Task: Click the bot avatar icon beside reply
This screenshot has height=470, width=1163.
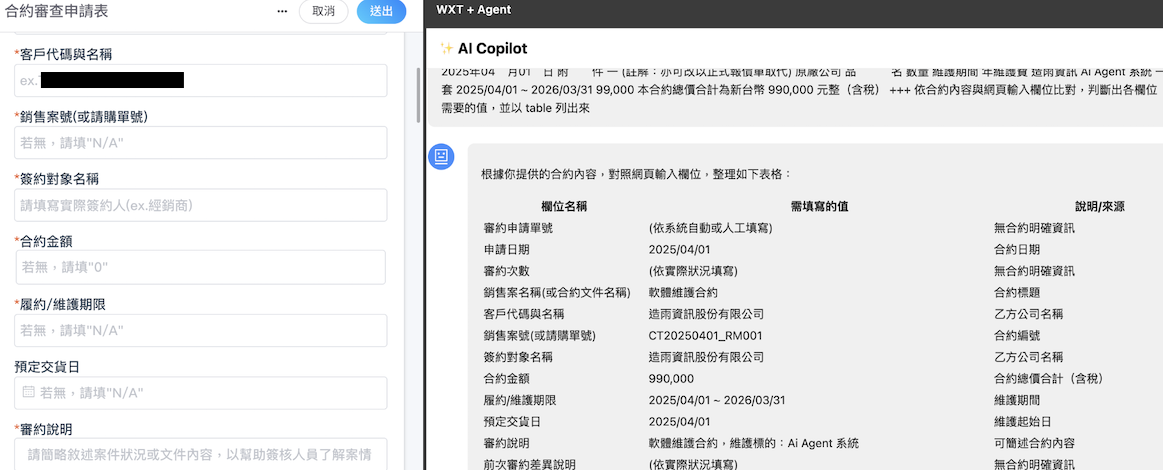Action: (x=441, y=156)
